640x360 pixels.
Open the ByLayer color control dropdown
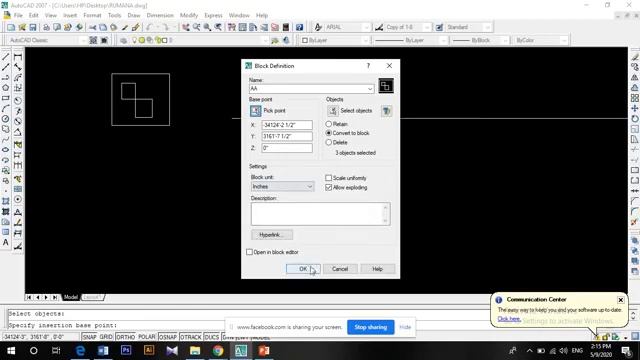click(365, 40)
